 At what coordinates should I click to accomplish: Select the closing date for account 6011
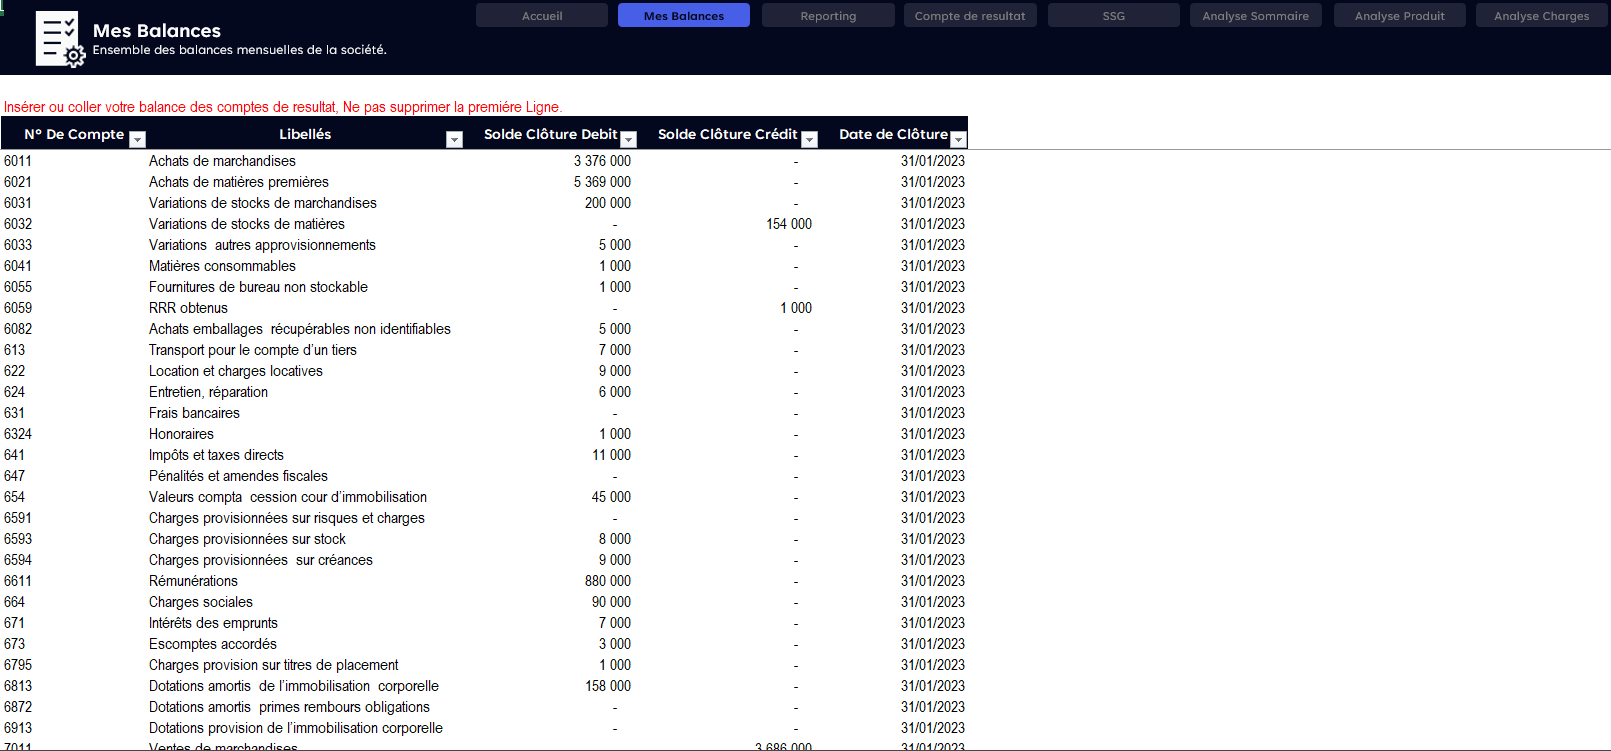pos(932,161)
